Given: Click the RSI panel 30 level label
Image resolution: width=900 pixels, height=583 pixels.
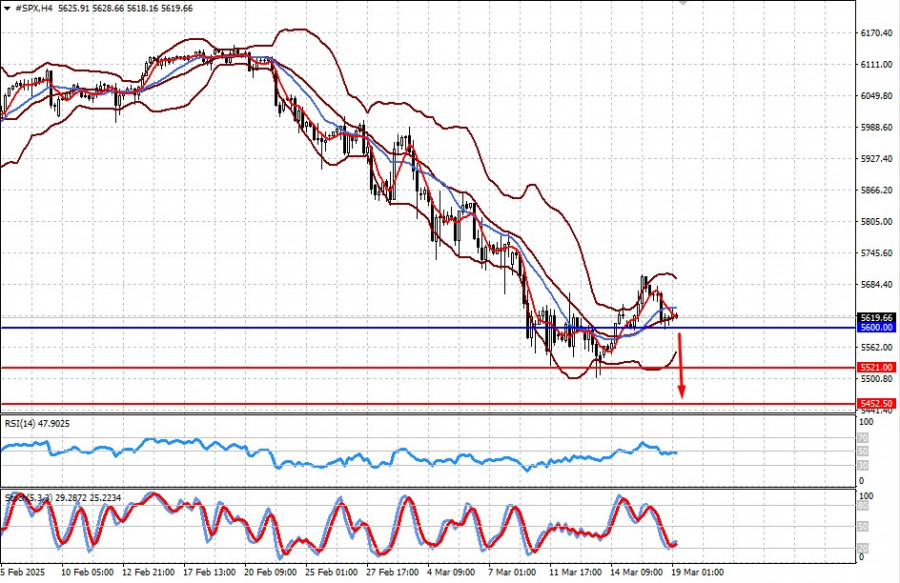Looking at the screenshot, I should coord(863,465).
